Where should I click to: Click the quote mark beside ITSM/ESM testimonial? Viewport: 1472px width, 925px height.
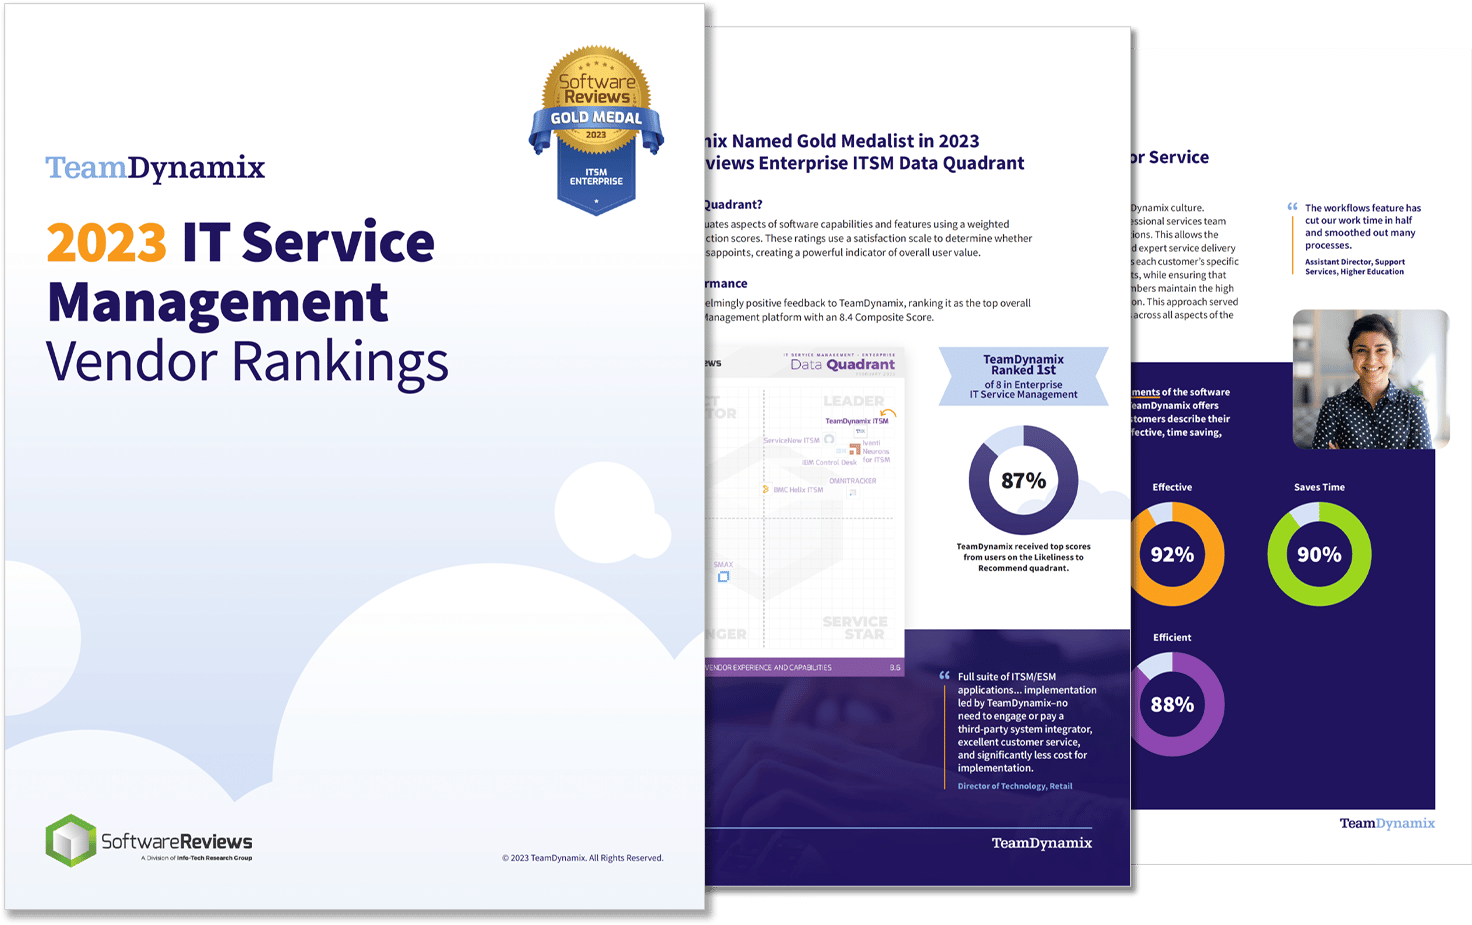(945, 677)
